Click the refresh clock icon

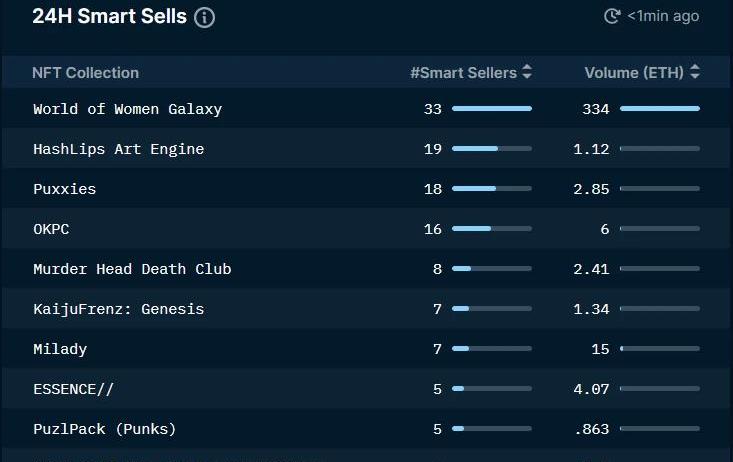click(x=612, y=16)
